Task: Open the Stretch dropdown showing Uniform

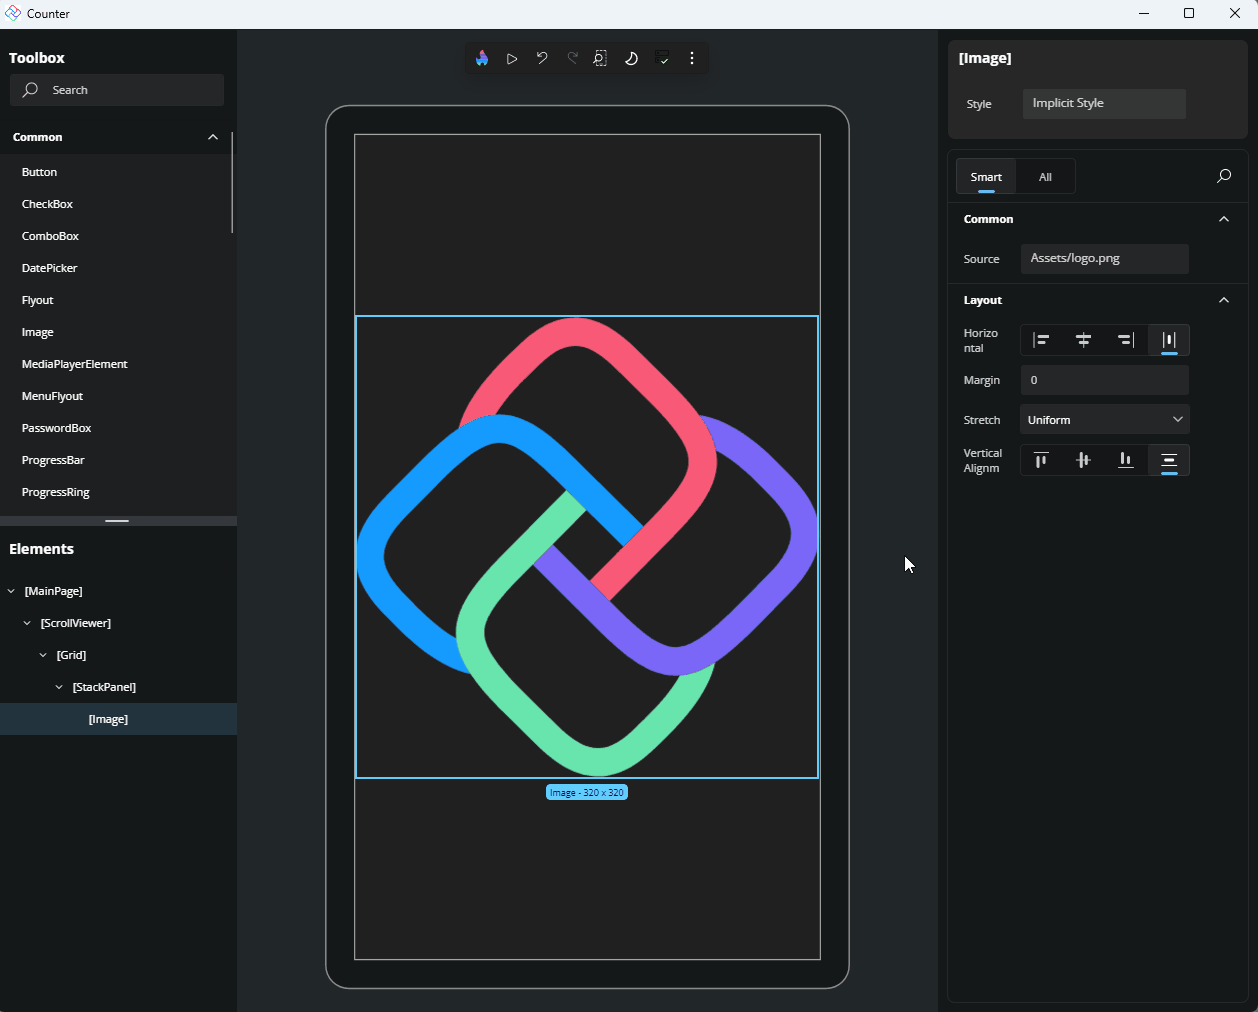Action: tap(1104, 420)
